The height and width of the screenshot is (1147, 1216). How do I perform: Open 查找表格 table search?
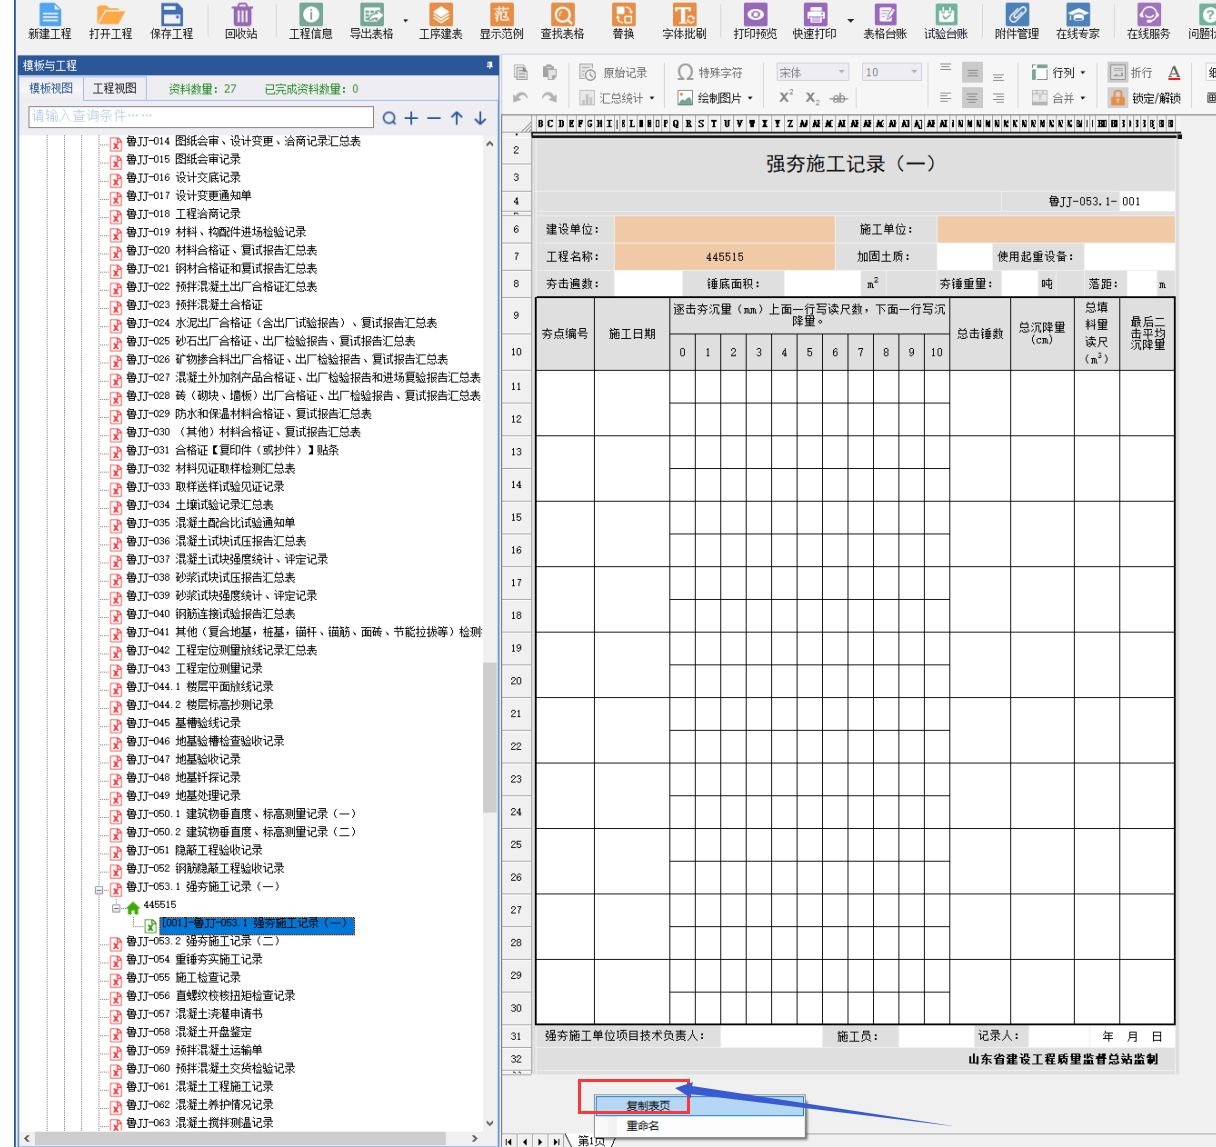point(563,20)
